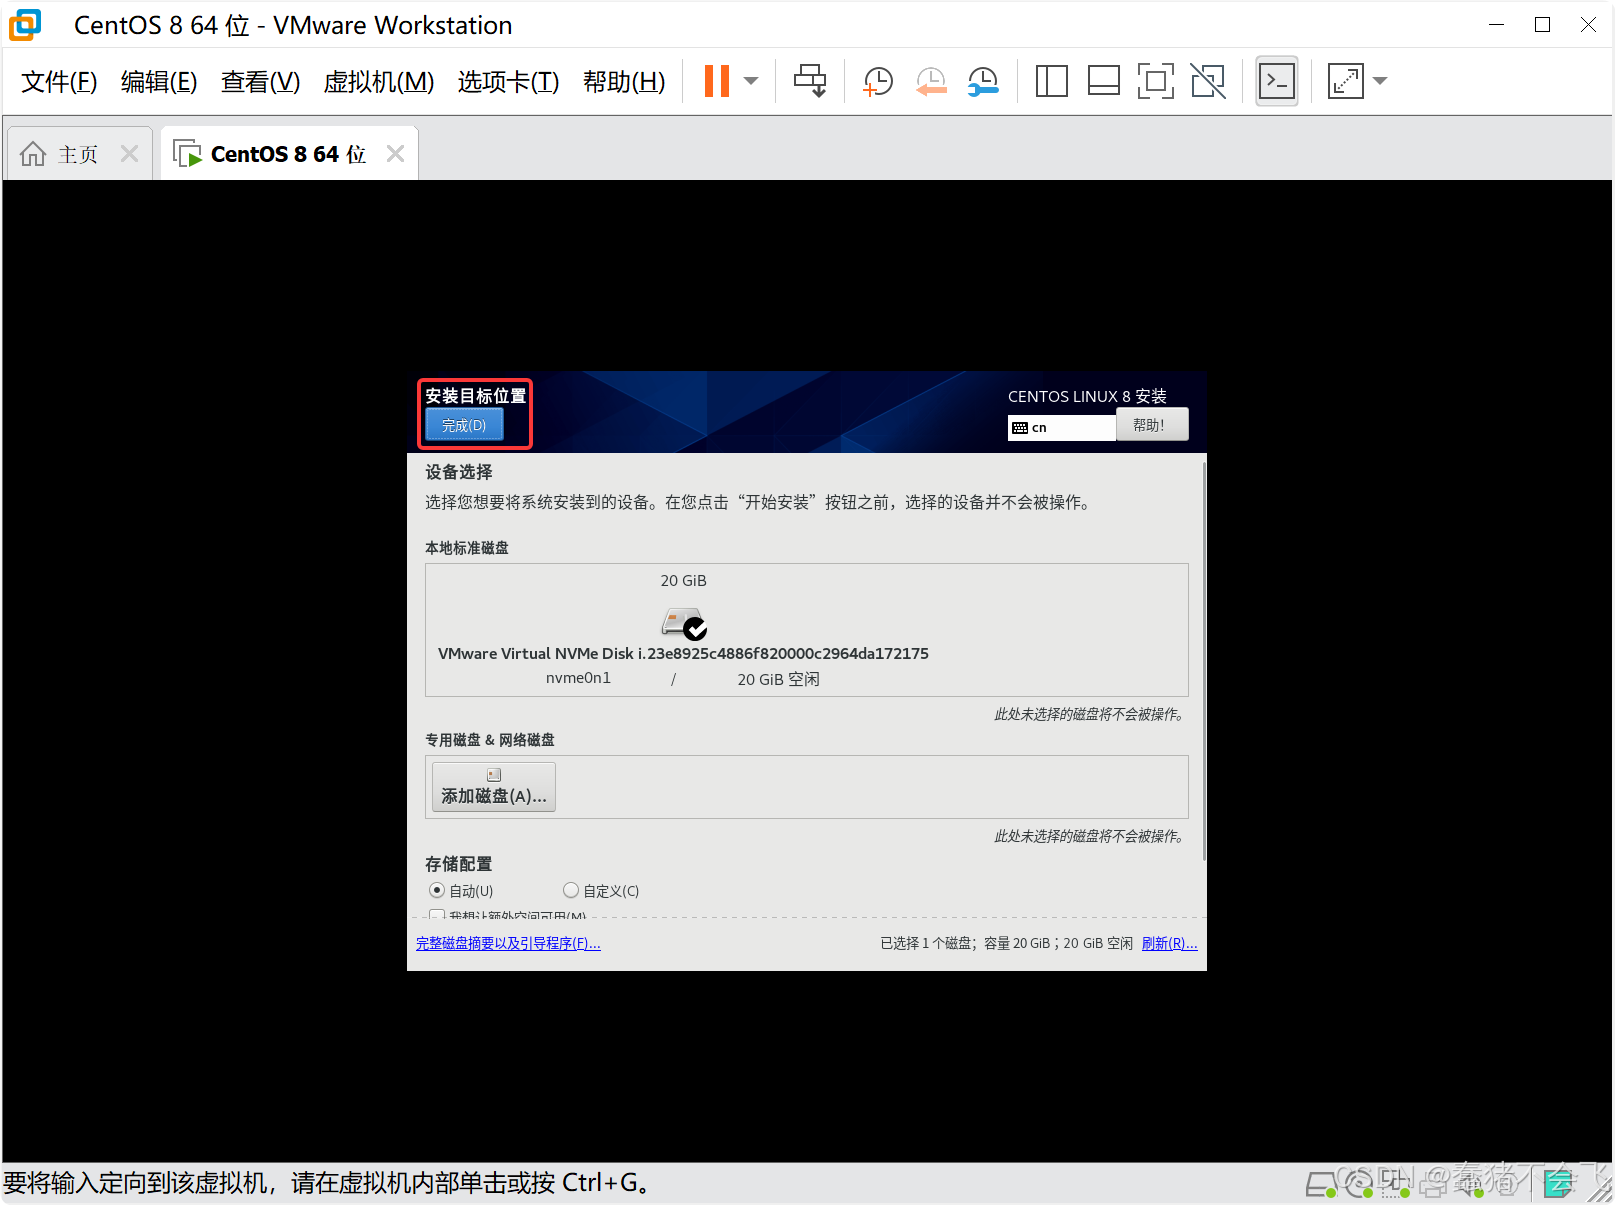Maximize the VMware Workstation window
Image resolution: width=1615 pixels, height=1205 pixels.
point(1542,25)
